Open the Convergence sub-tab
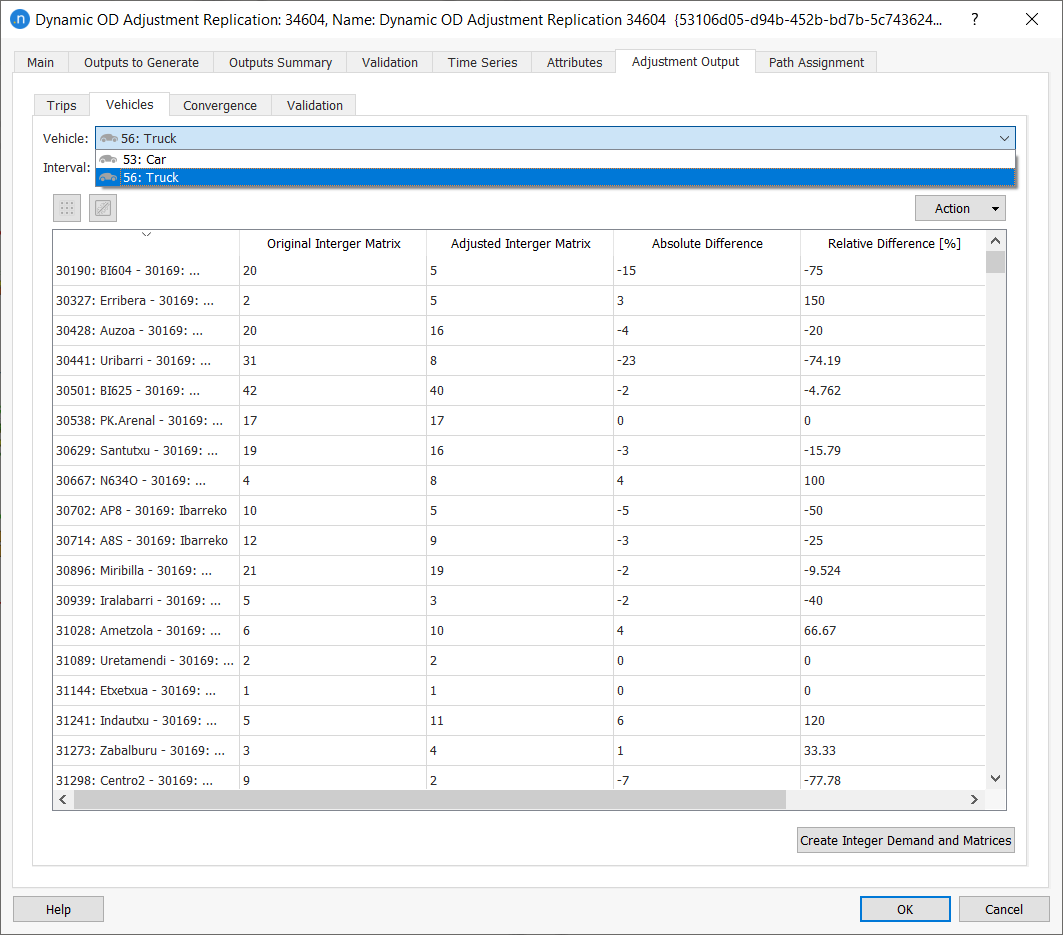The height and width of the screenshot is (935, 1063). [x=220, y=105]
